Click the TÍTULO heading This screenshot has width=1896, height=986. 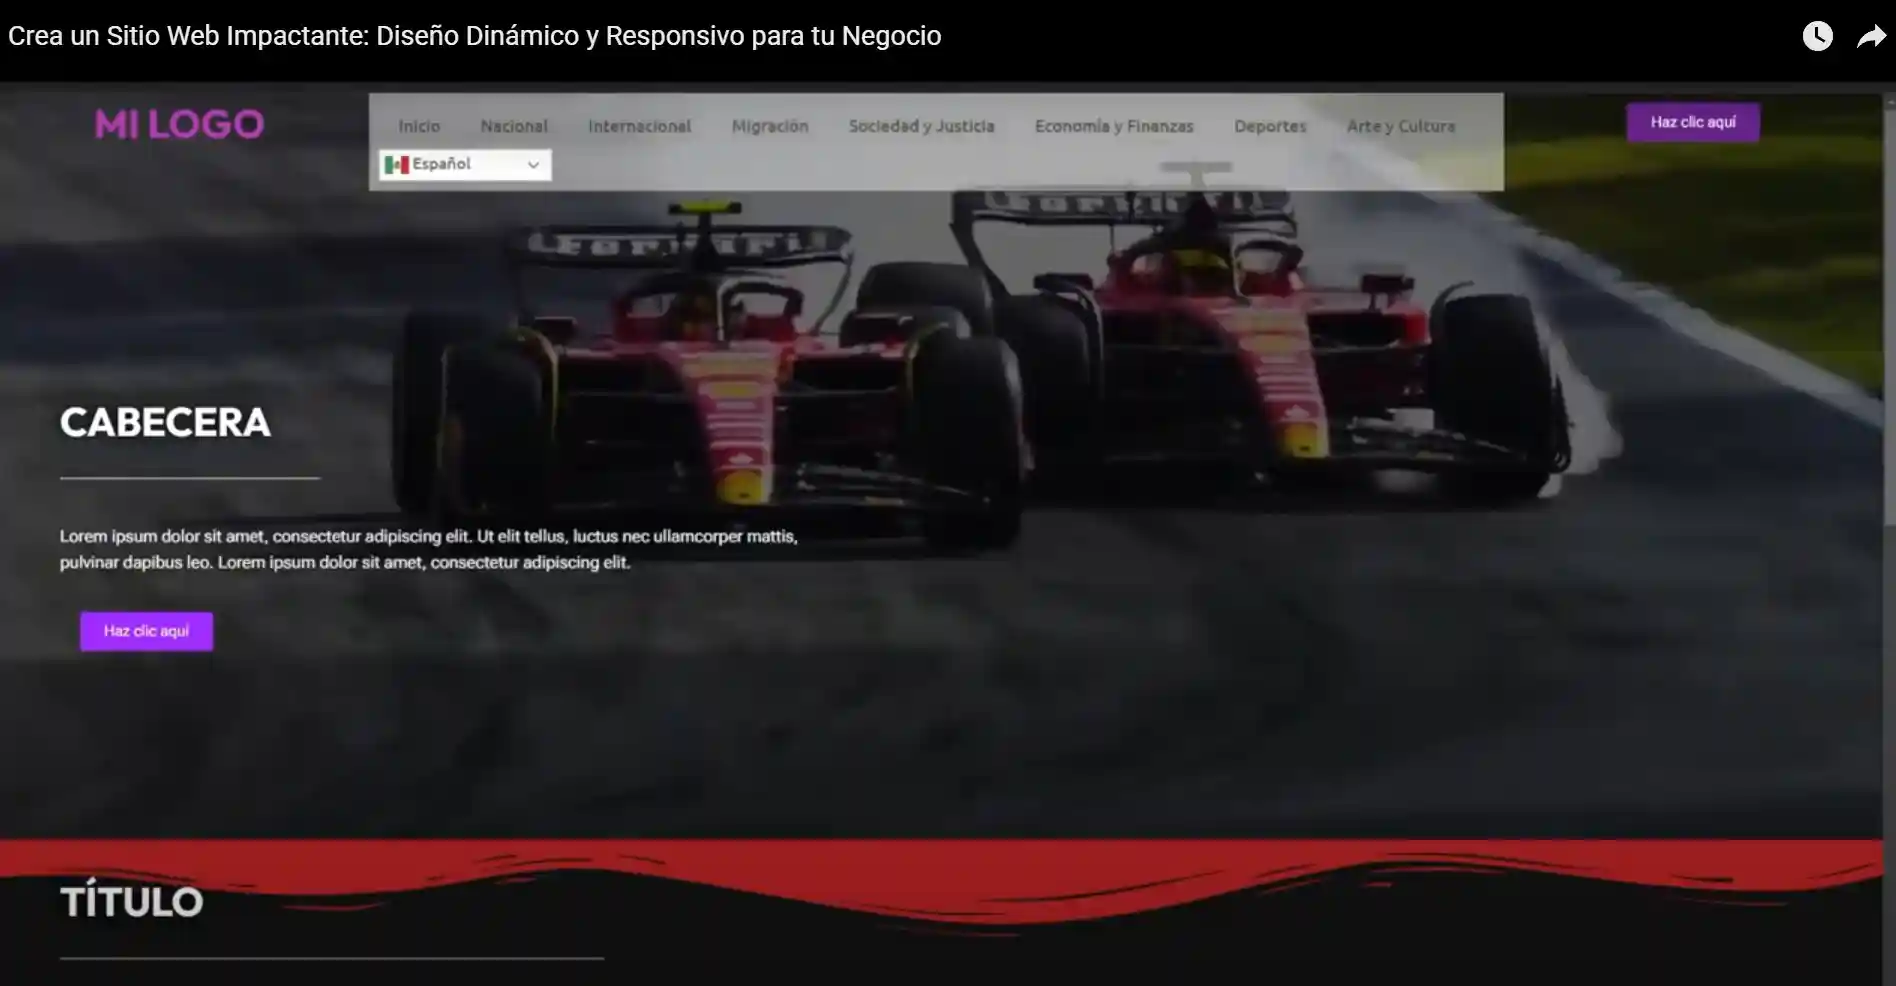[x=132, y=900]
